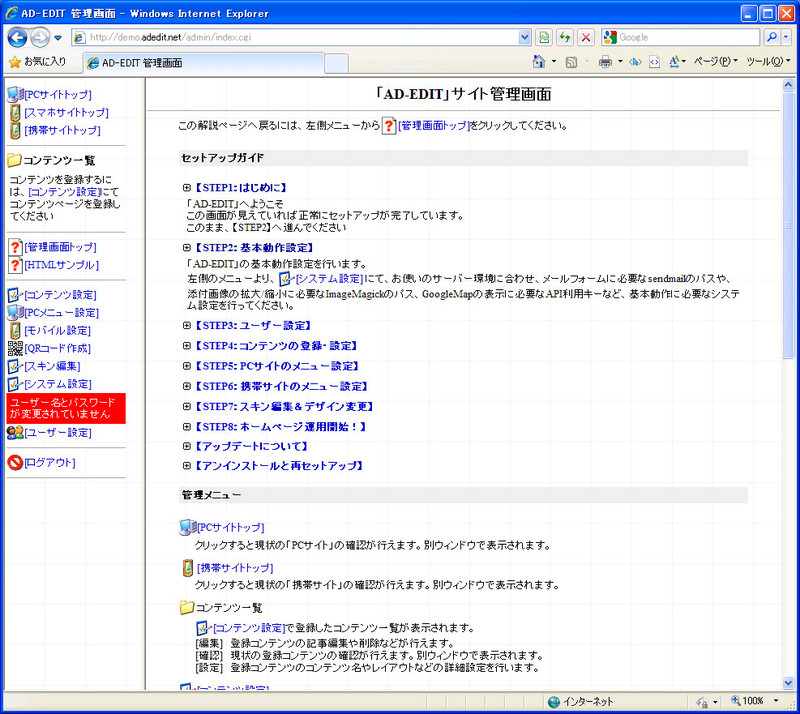Viewport: 800px width, 714px height.
Task: Open [PCサイトトップ] link under 管理メニュー
Action: point(231,527)
